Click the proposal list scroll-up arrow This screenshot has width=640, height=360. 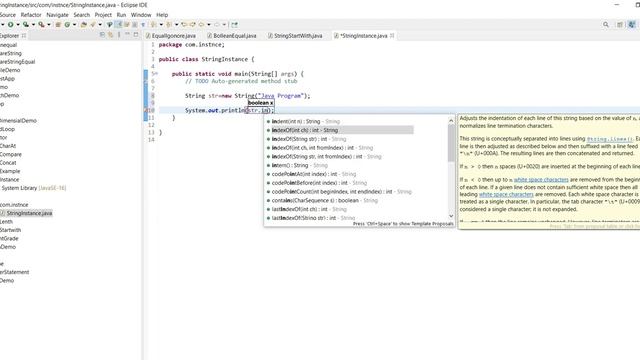click(451, 120)
